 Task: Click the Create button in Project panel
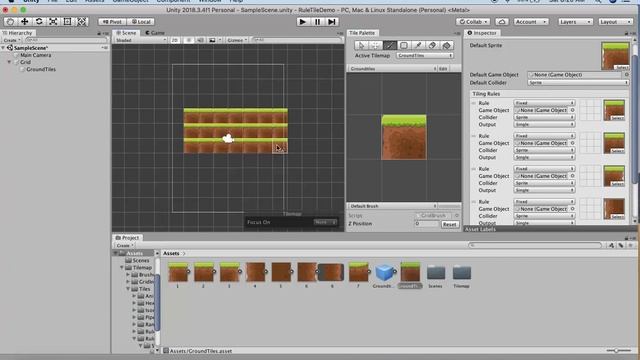[x=124, y=245]
